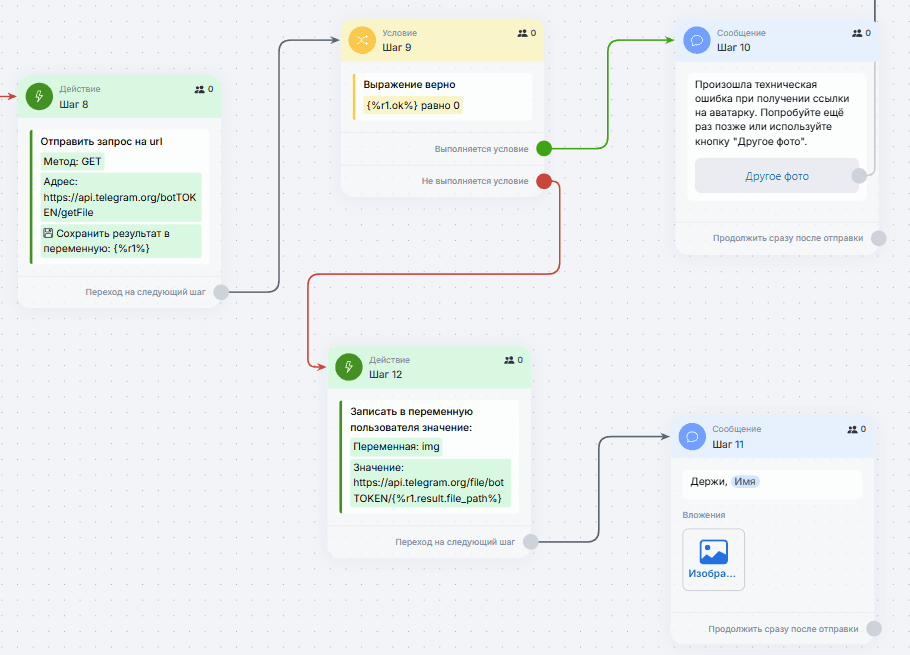
Task: Click the green lightning icon of Шаг 12
Action: point(349,367)
